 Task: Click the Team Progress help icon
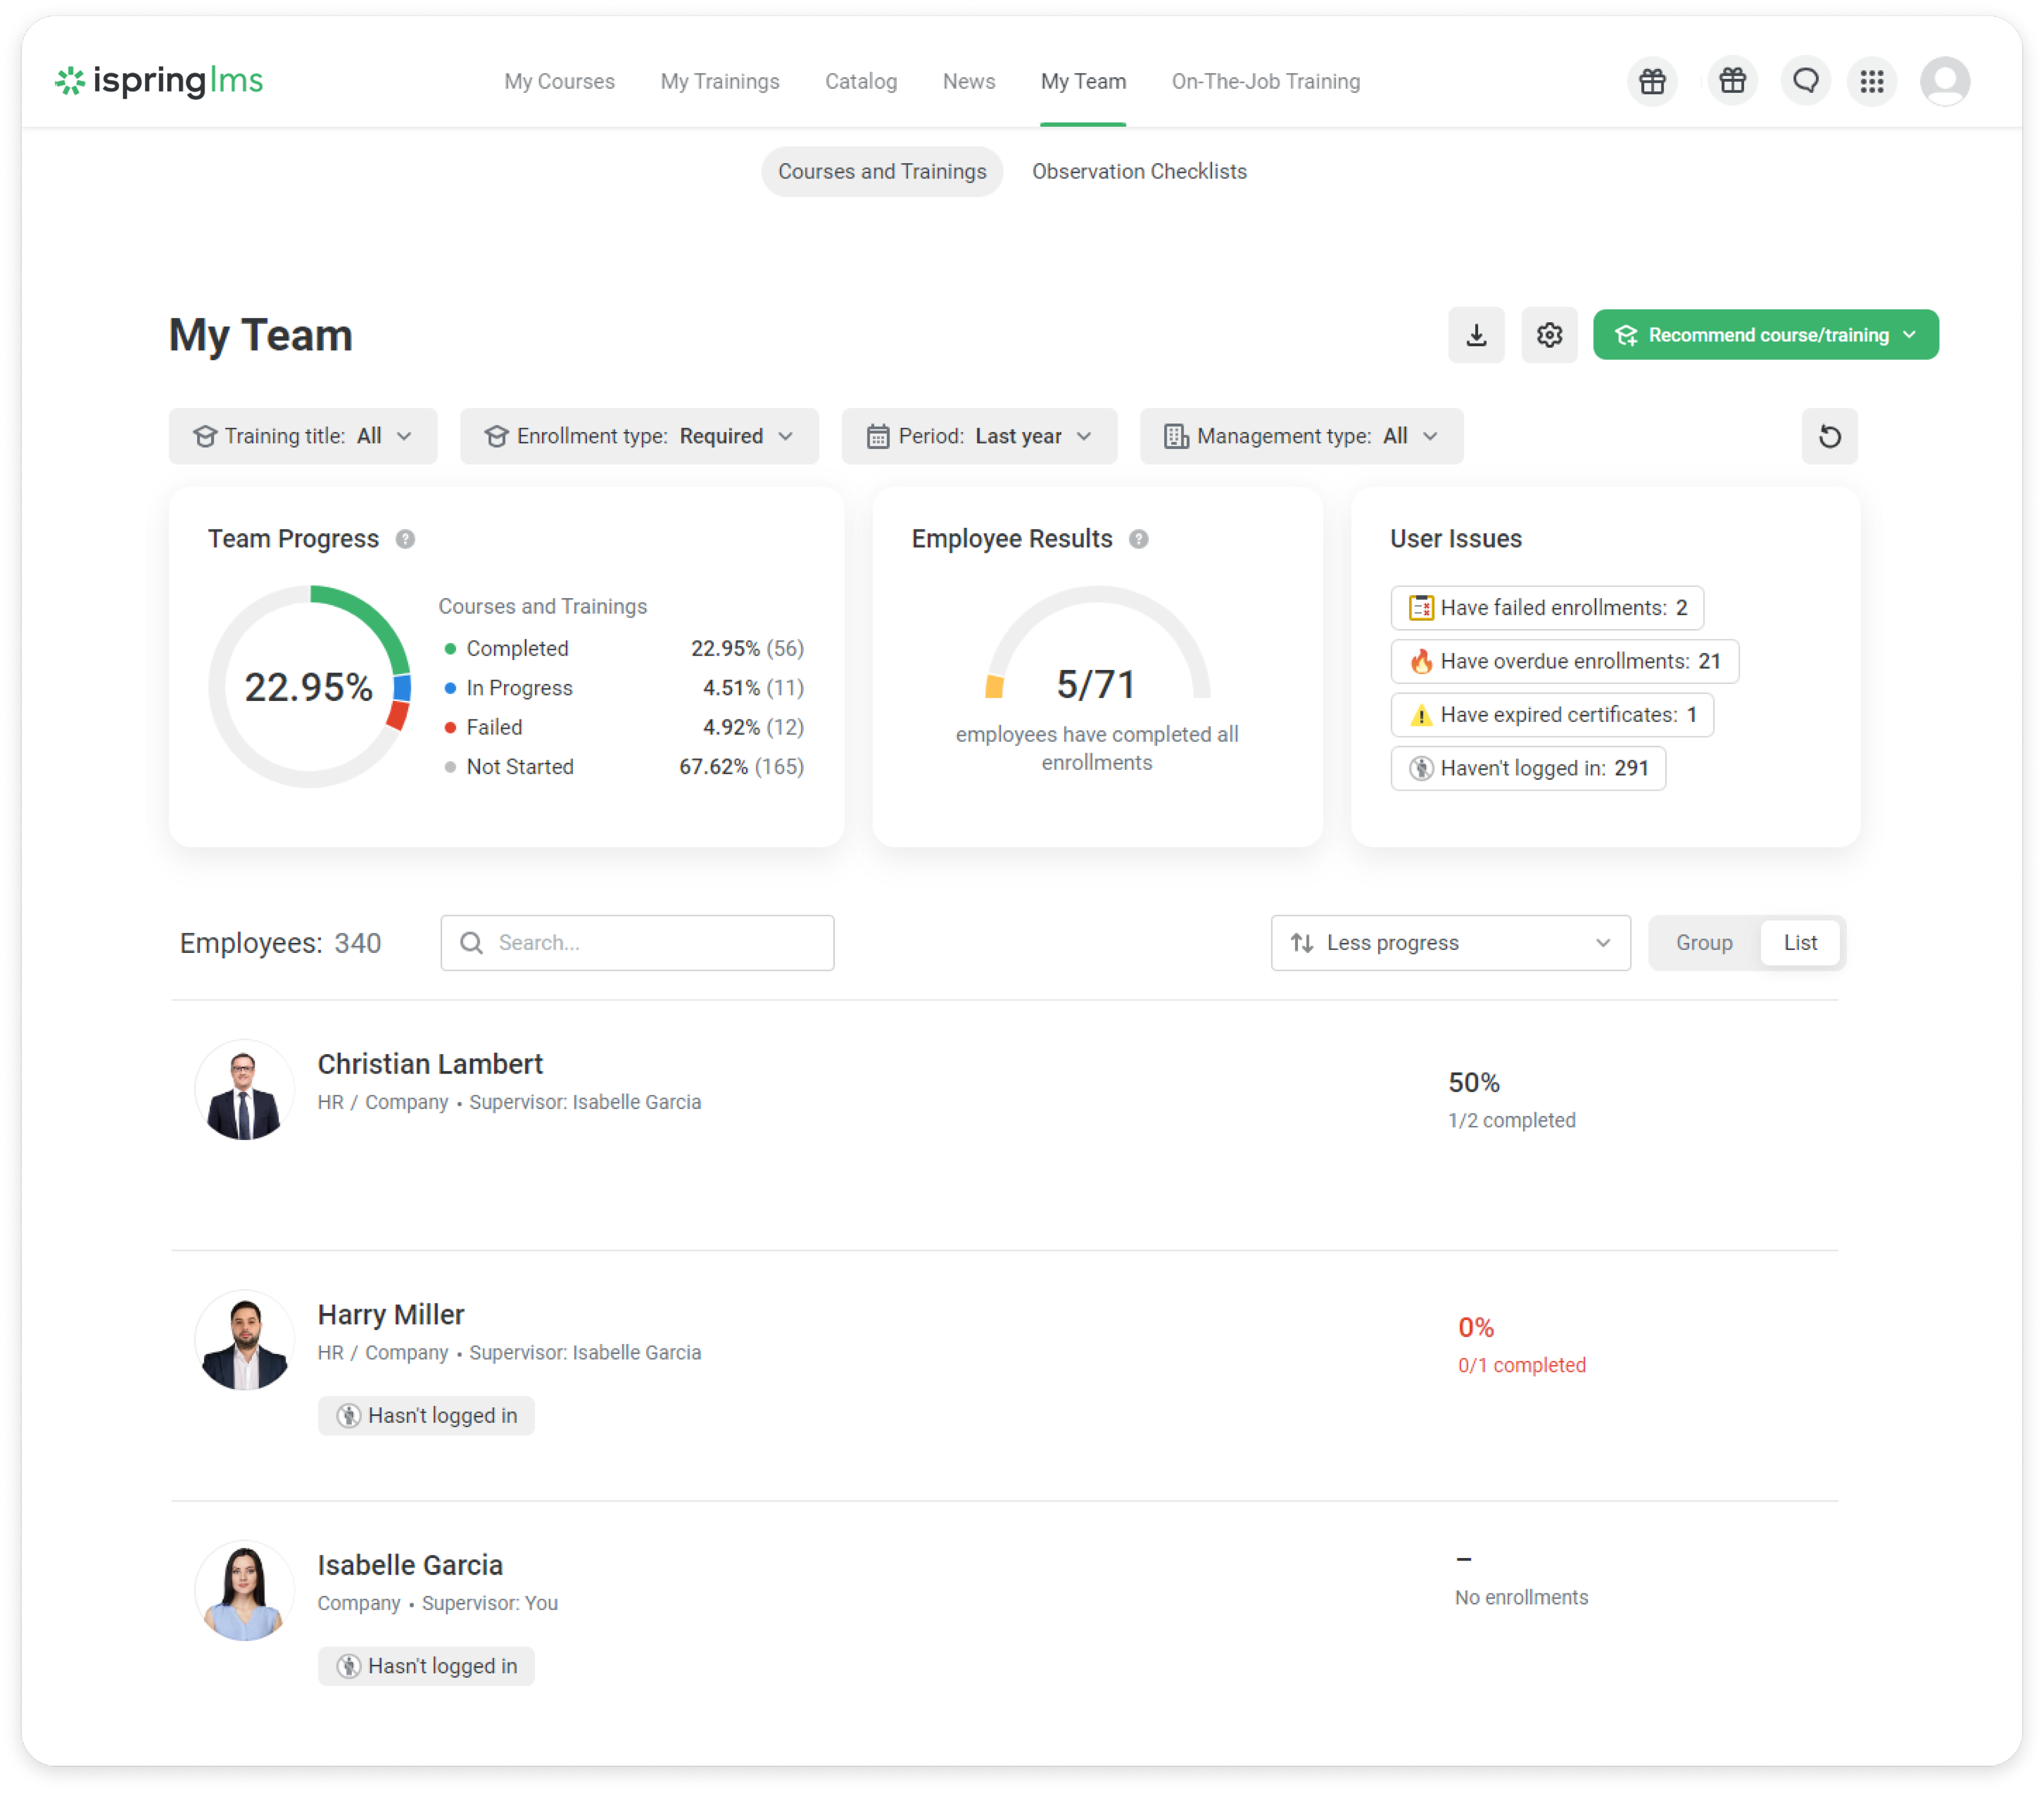[405, 539]
